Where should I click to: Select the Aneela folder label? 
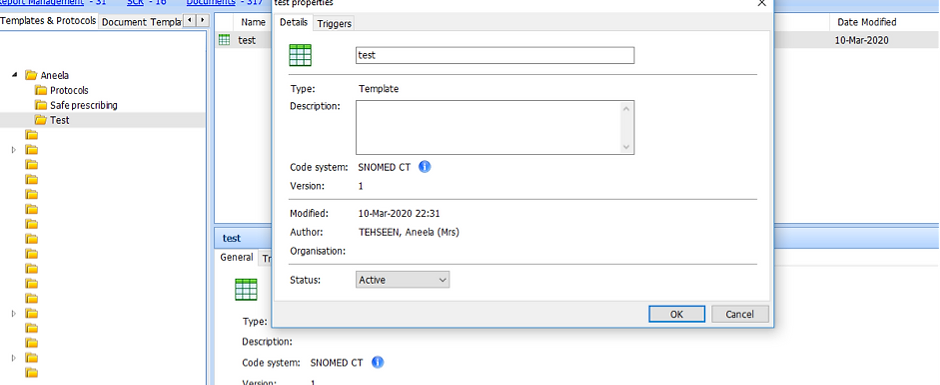[x=55, y=76]
